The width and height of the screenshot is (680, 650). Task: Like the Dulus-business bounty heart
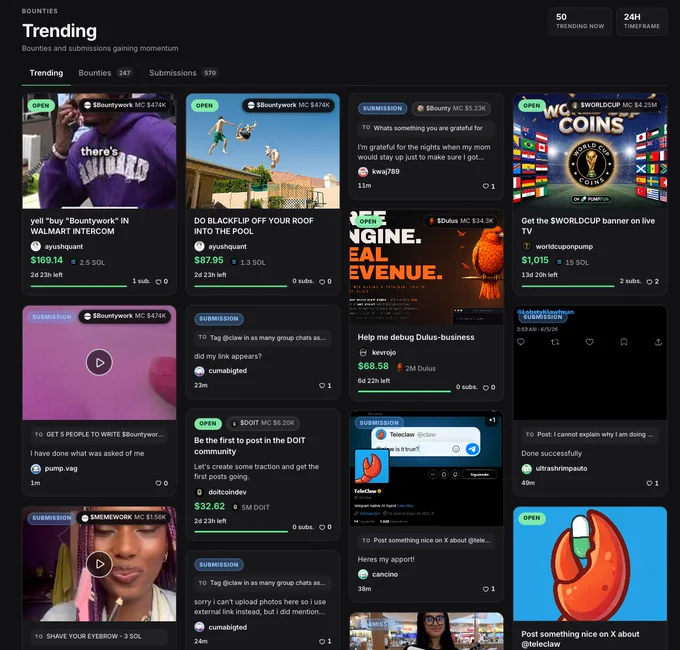pos(486,388)
